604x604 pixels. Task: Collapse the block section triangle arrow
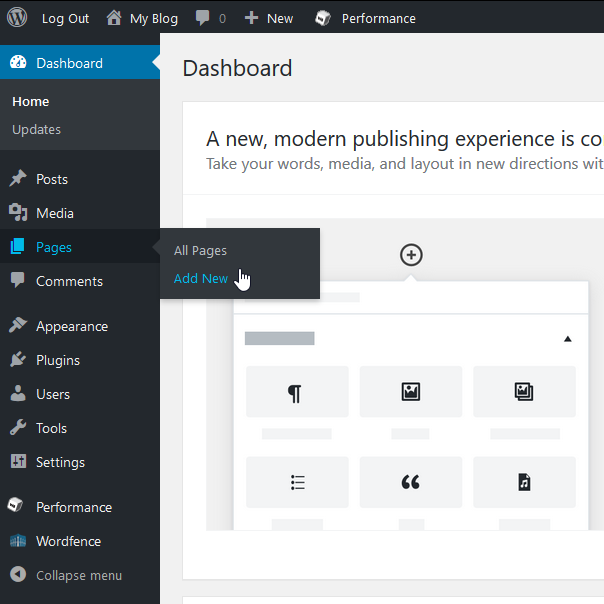[567, 339]
